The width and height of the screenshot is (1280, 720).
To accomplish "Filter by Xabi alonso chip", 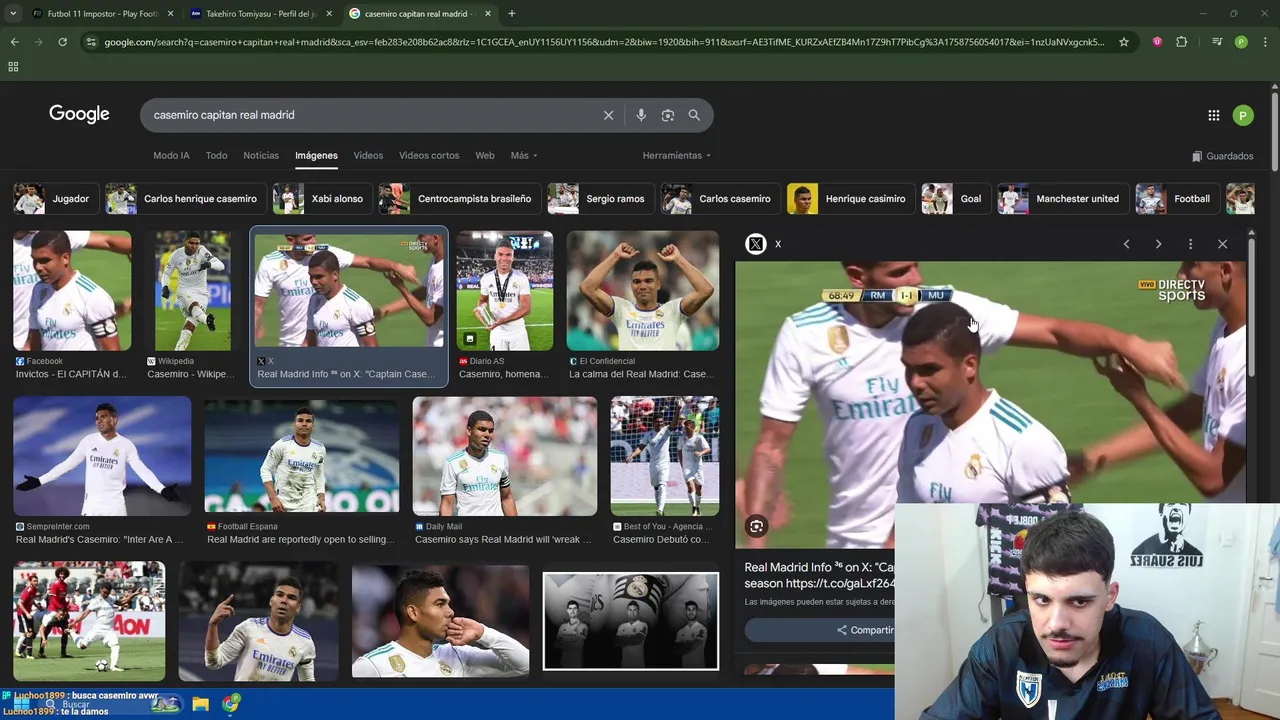I will (323, 199).
